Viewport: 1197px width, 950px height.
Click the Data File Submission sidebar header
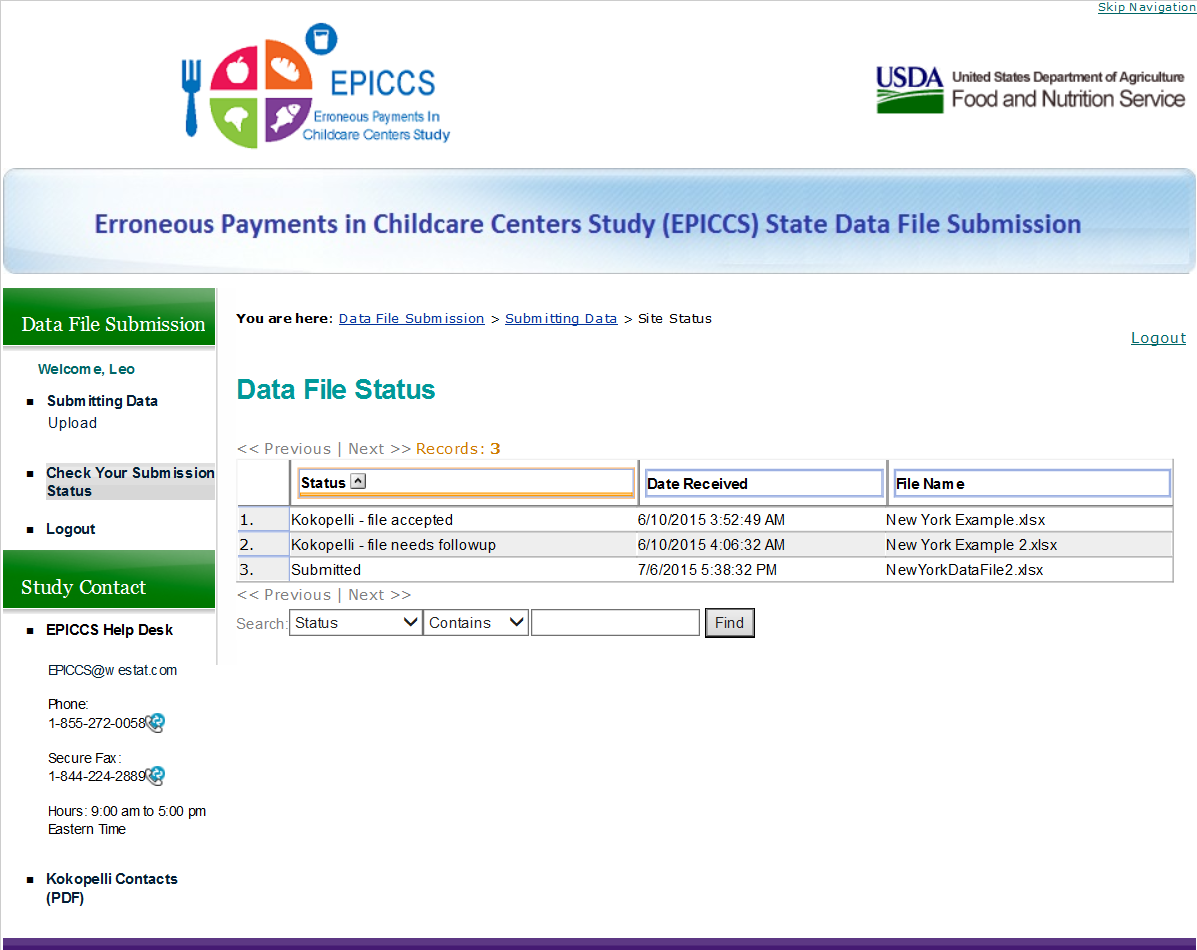click(x=109, y=317)
